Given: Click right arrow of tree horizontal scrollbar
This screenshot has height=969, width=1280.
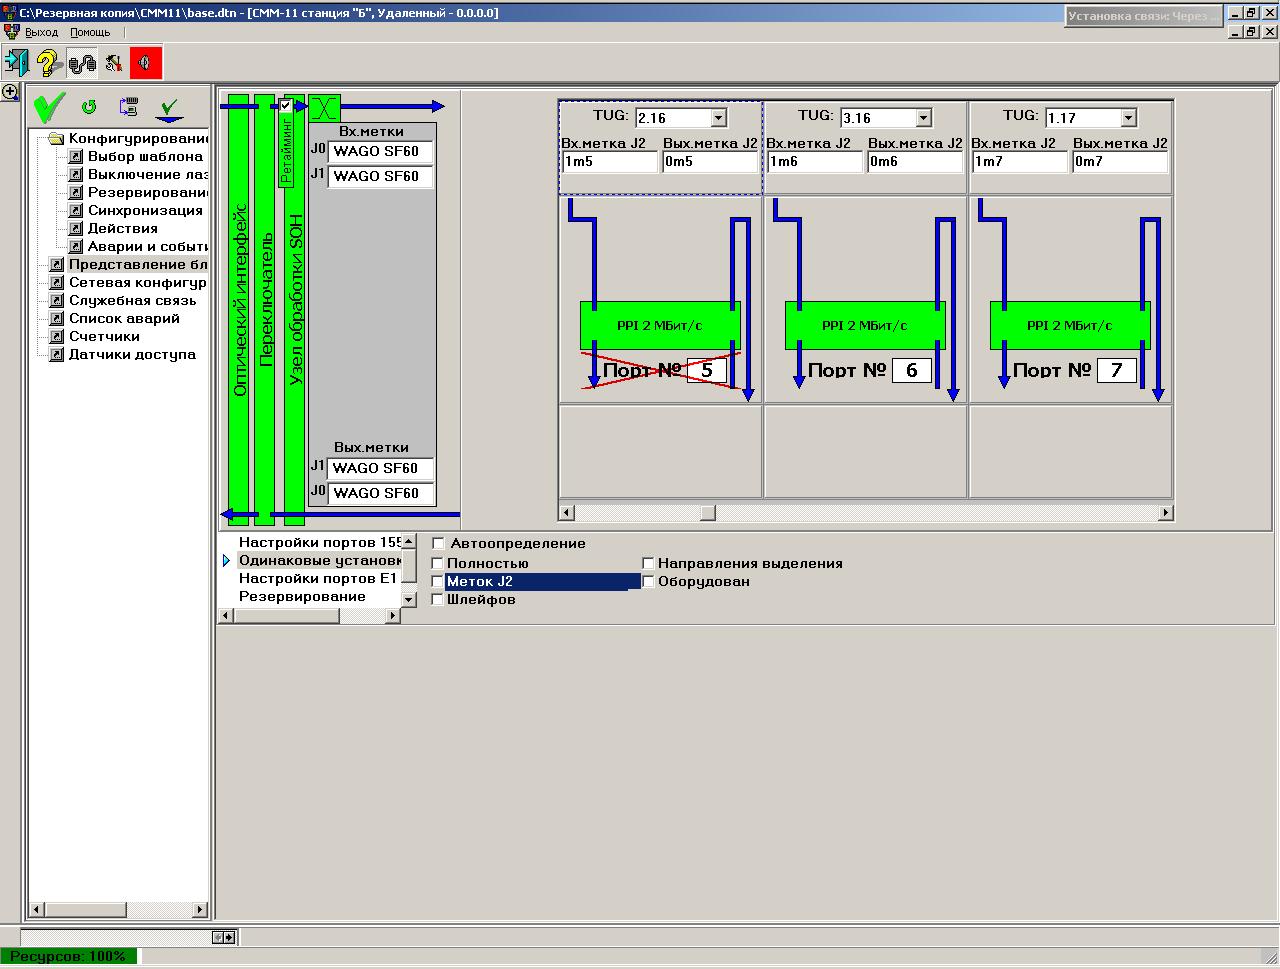Looking at the screenshot, I should 200,910.
